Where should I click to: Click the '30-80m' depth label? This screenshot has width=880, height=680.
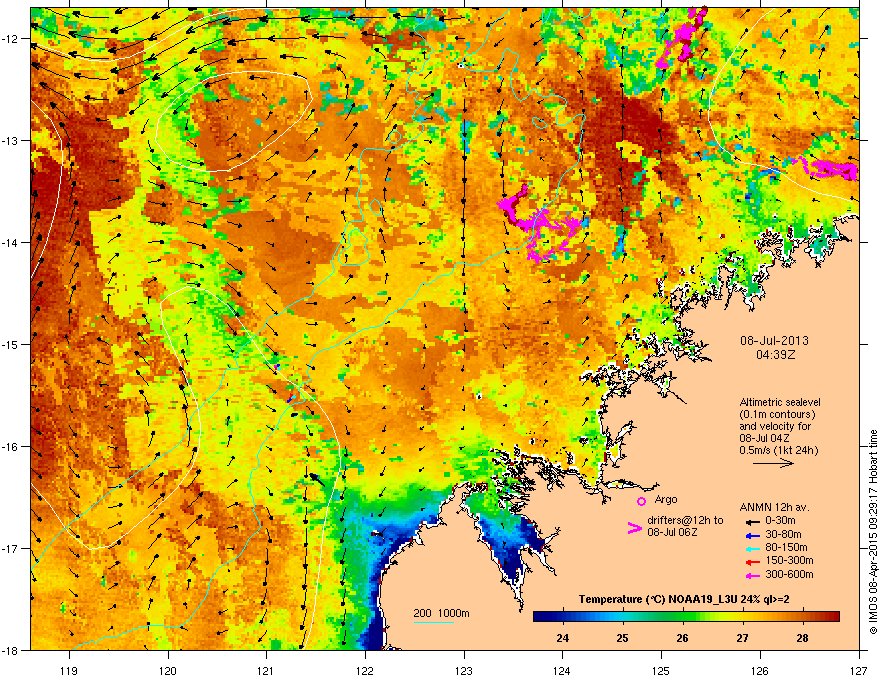click(783, 535)
